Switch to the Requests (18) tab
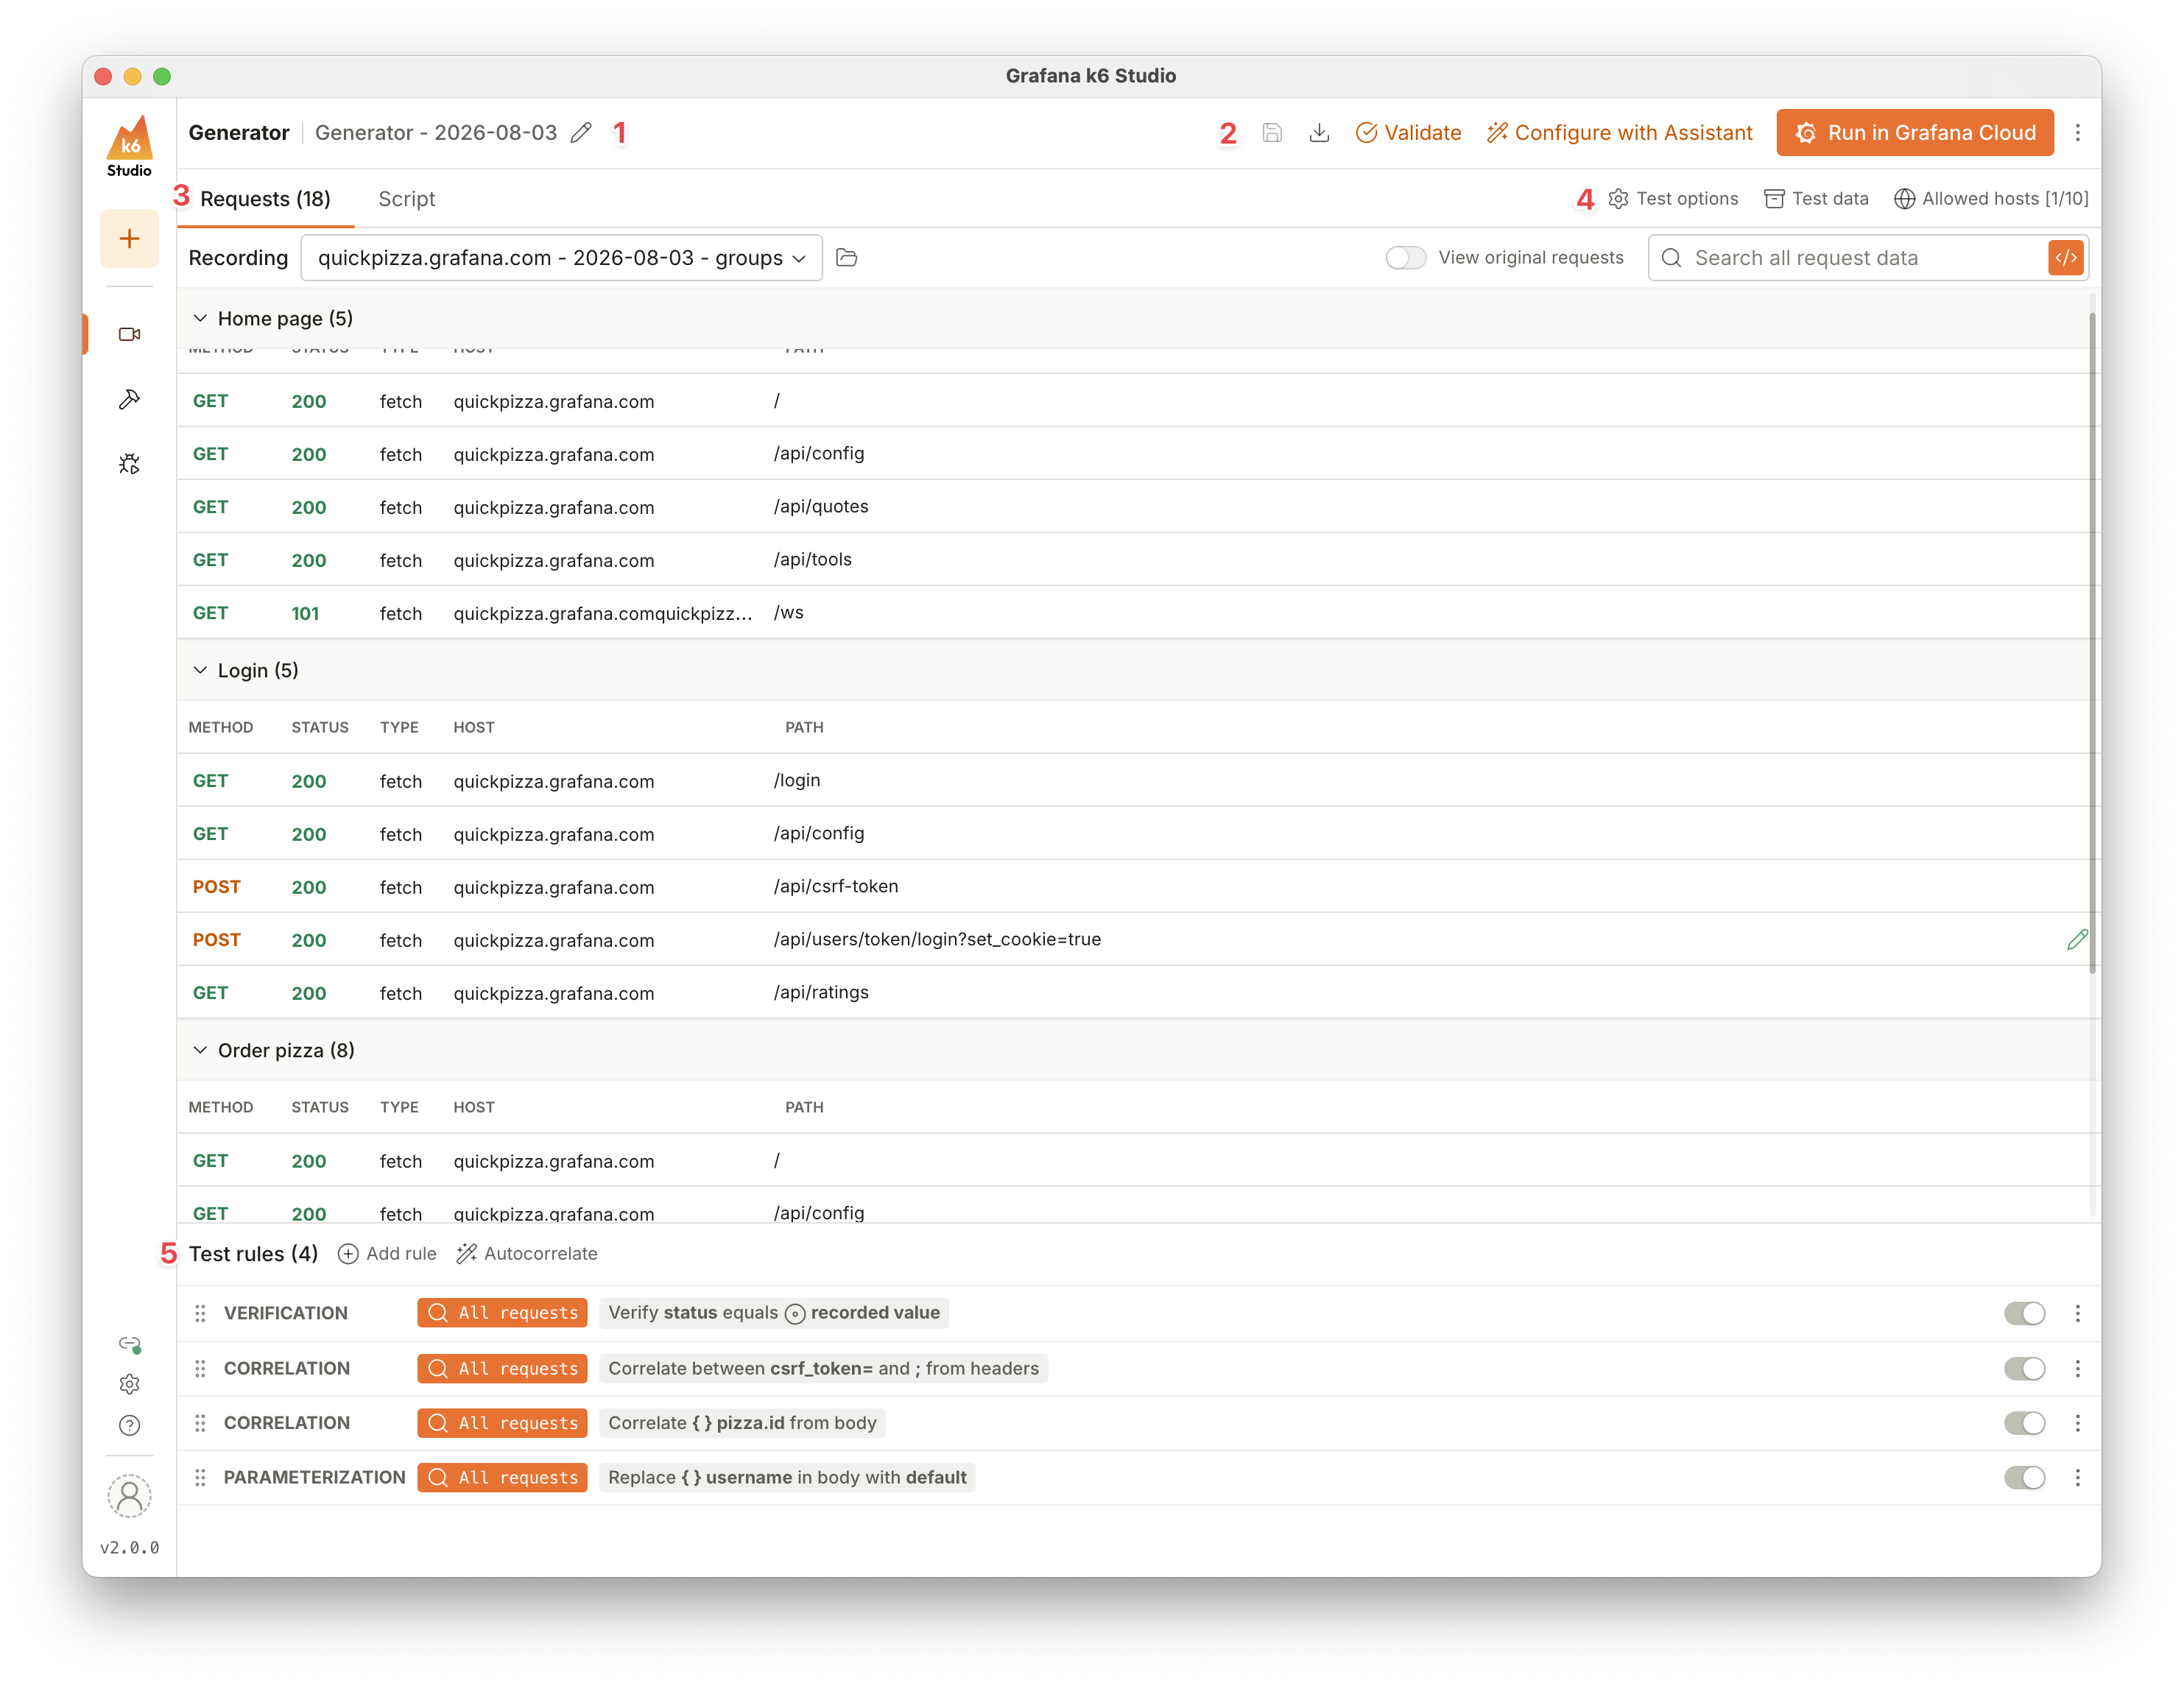 [x=265, y=199]
